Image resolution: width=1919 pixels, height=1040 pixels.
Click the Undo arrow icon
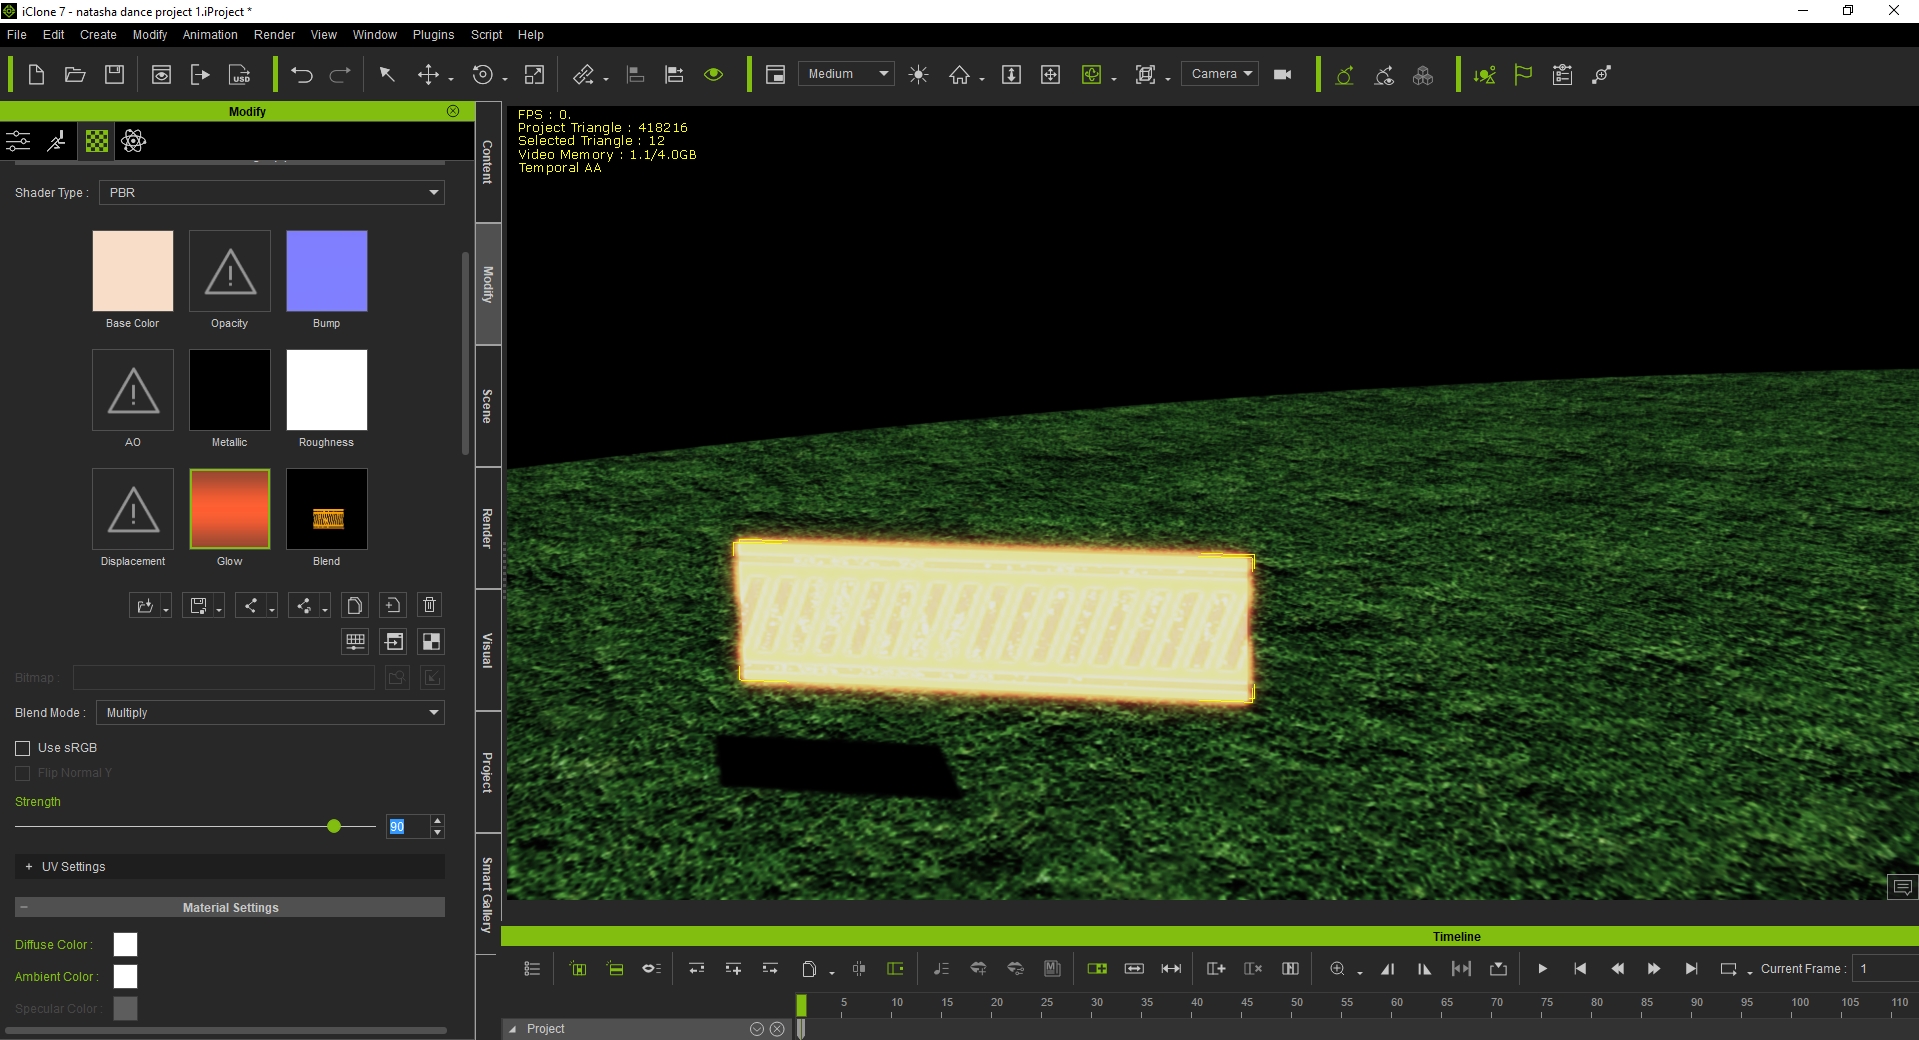[301, 75]
